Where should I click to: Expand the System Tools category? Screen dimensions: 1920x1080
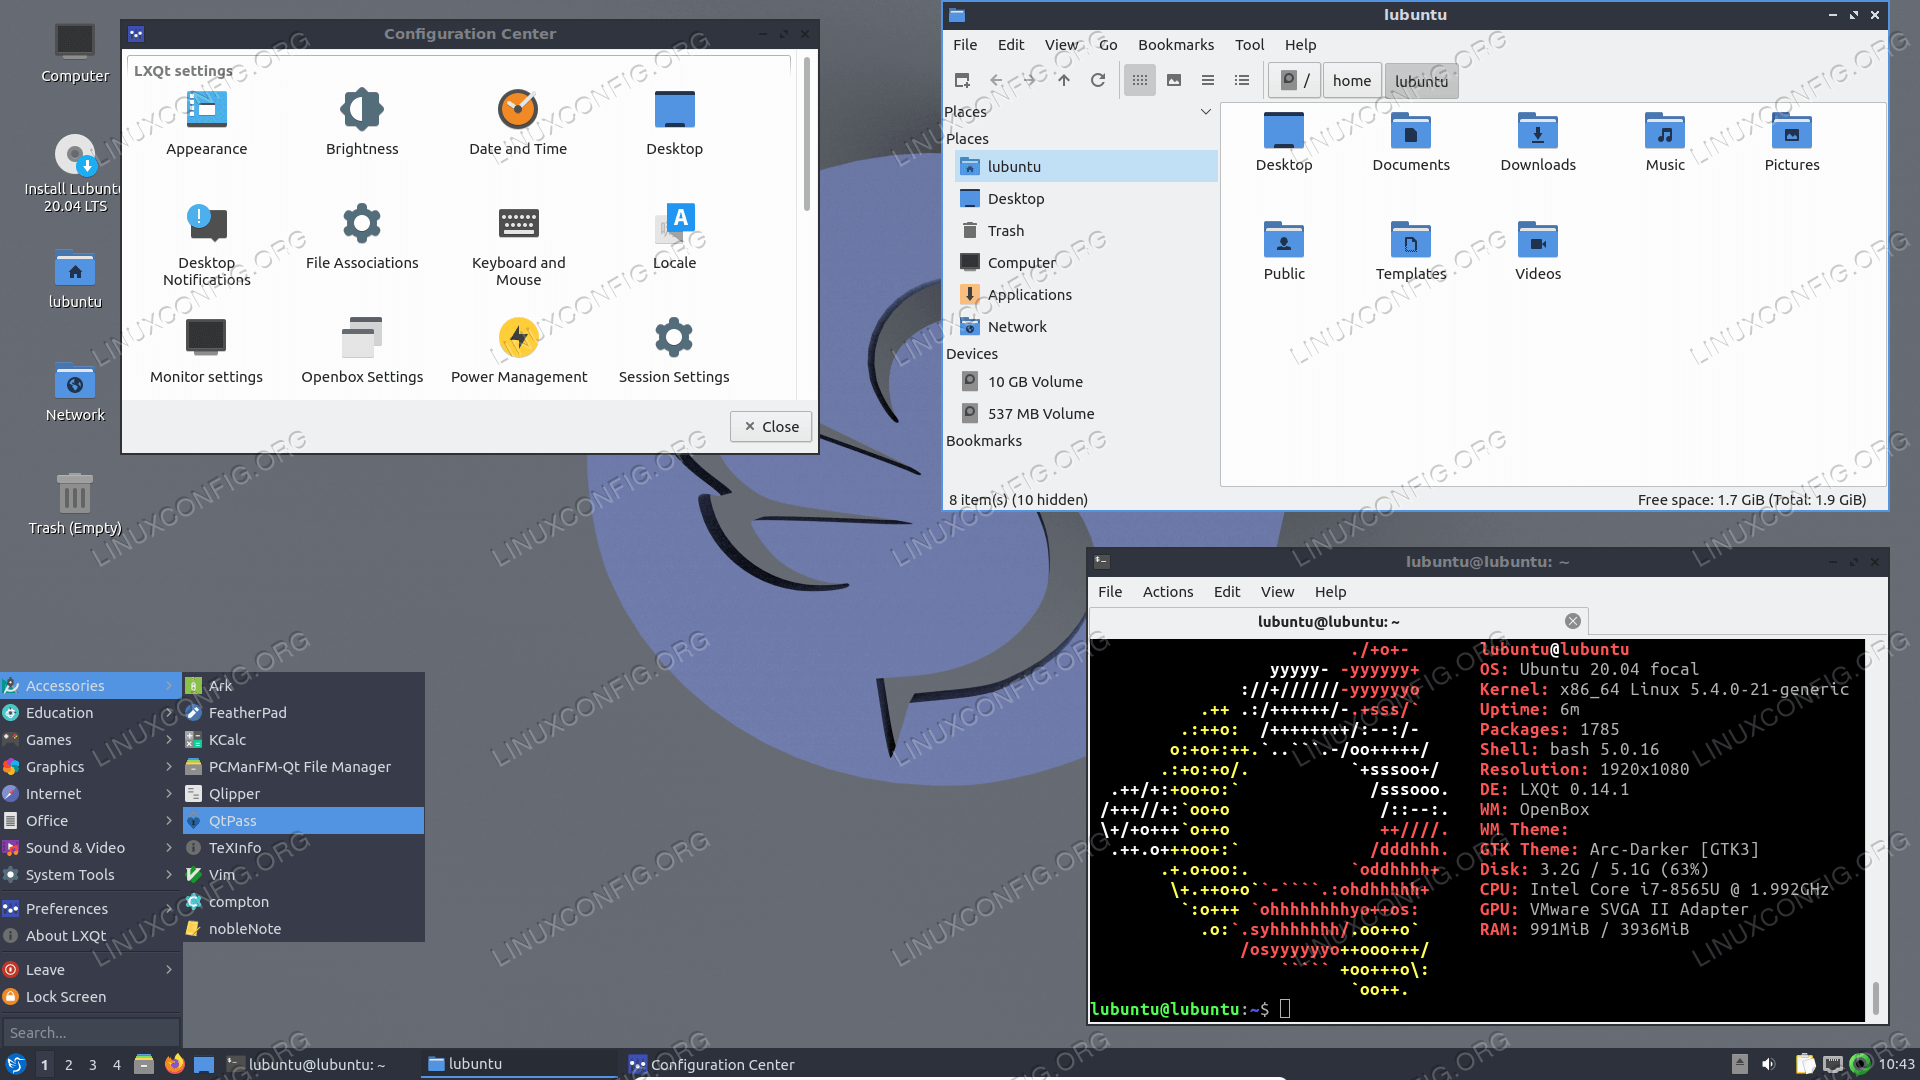coord(90,875)
